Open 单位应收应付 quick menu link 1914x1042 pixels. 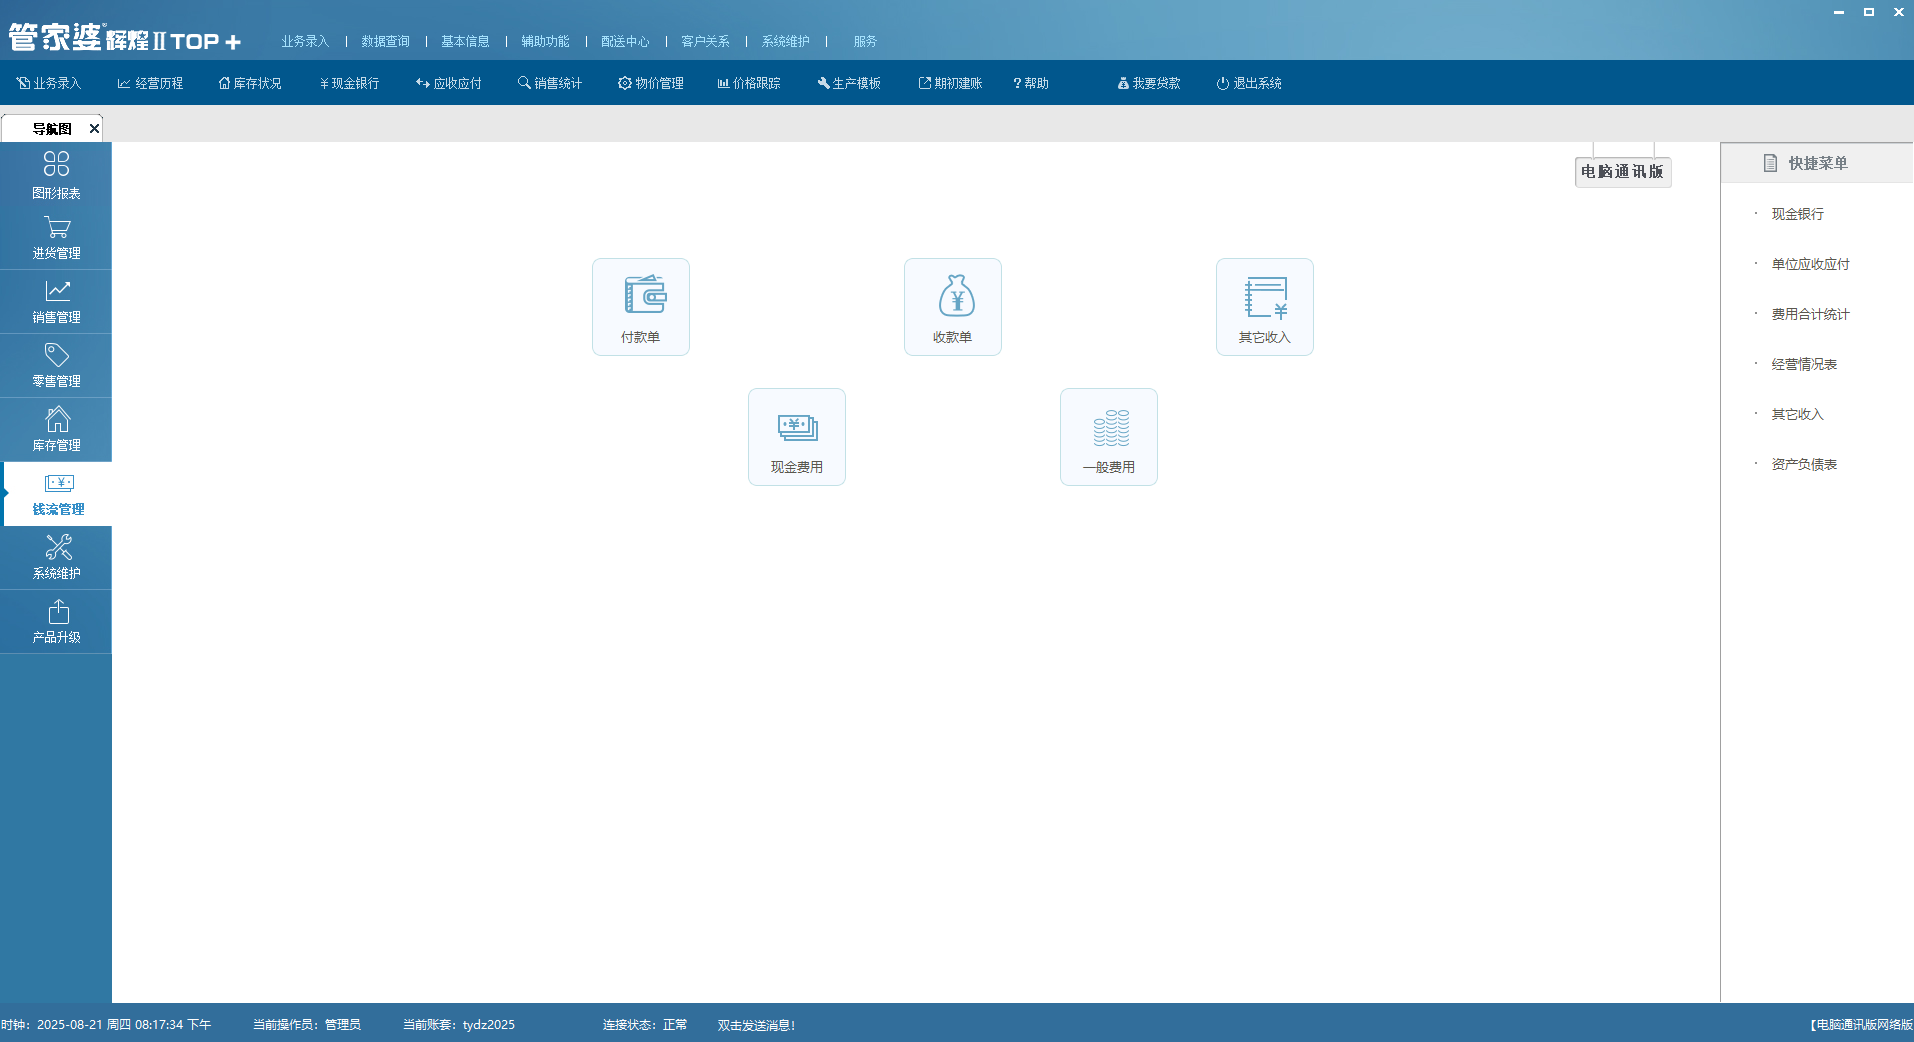[1810, 264]
